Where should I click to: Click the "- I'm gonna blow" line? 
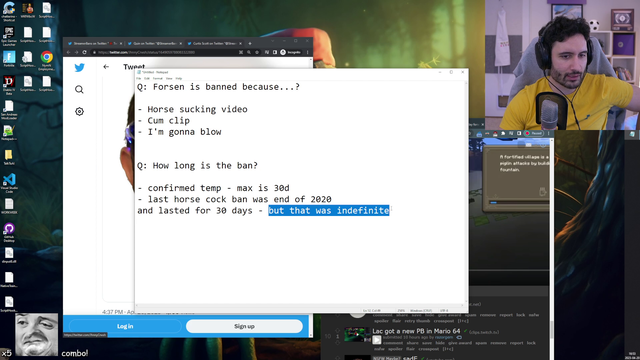(179, 132)
